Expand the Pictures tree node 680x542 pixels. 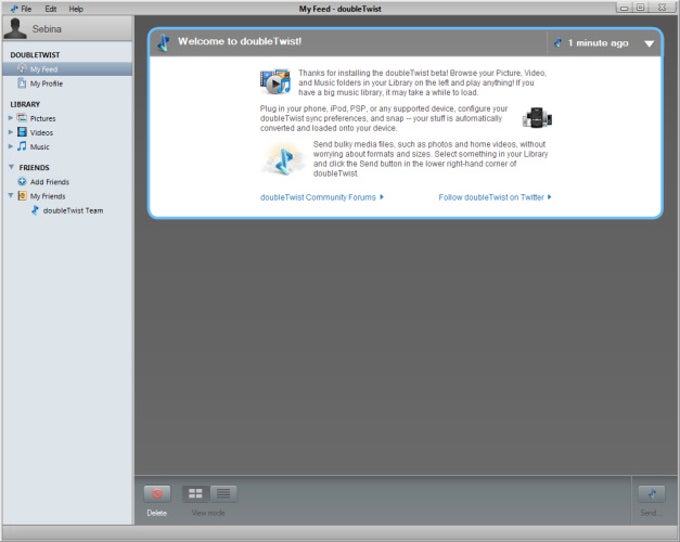[10, 118]
